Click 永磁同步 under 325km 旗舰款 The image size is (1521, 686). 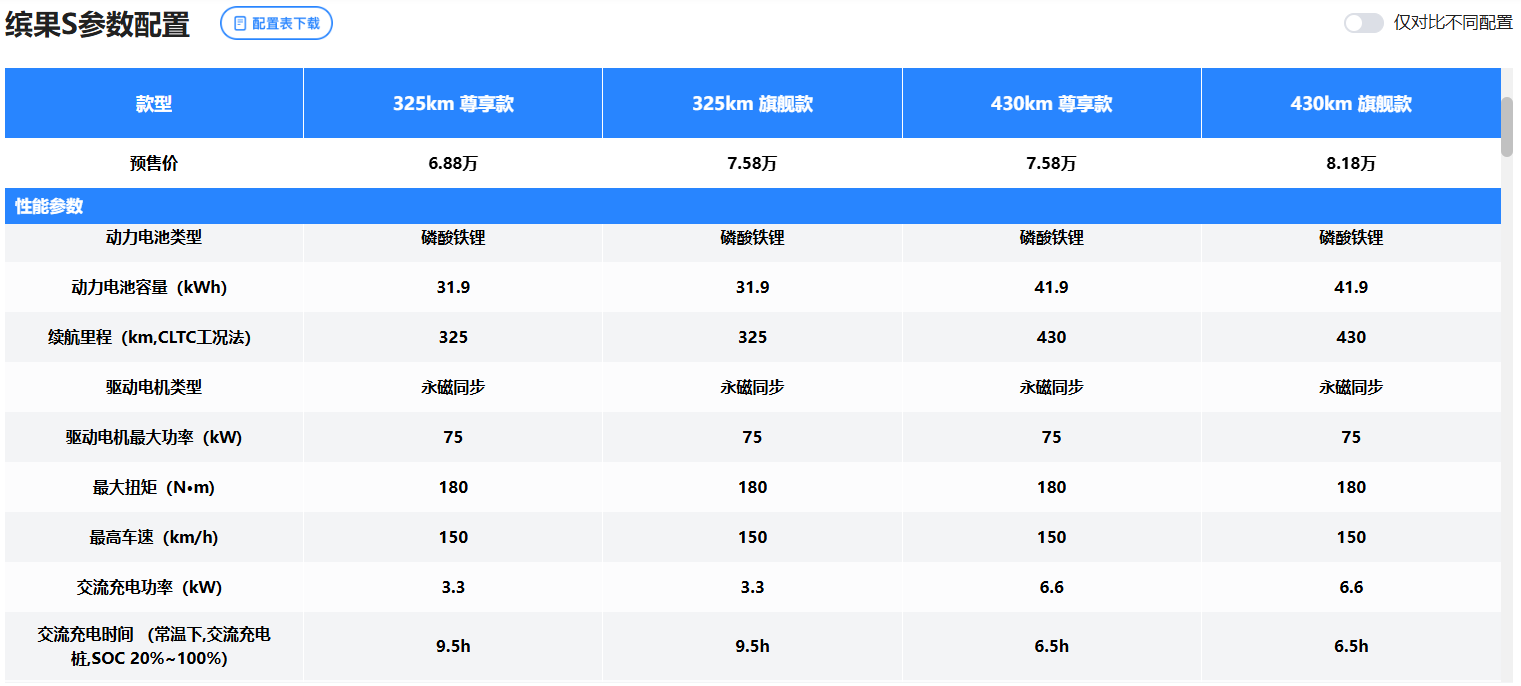click(x=752, y=387)
